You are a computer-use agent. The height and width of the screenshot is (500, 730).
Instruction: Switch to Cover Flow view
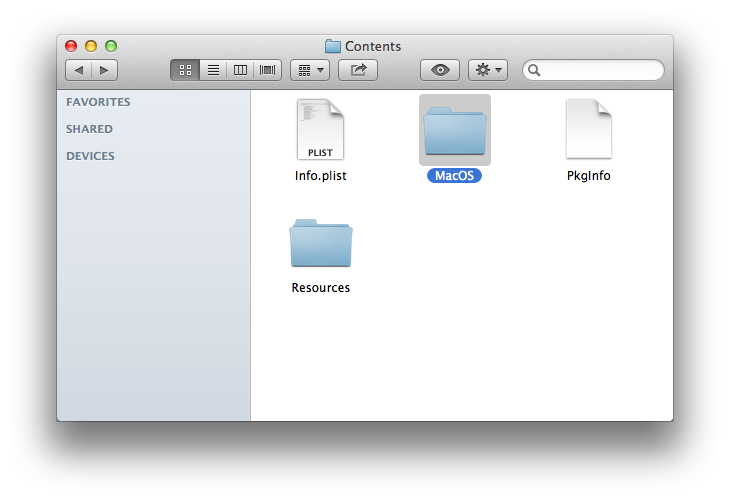267,70
